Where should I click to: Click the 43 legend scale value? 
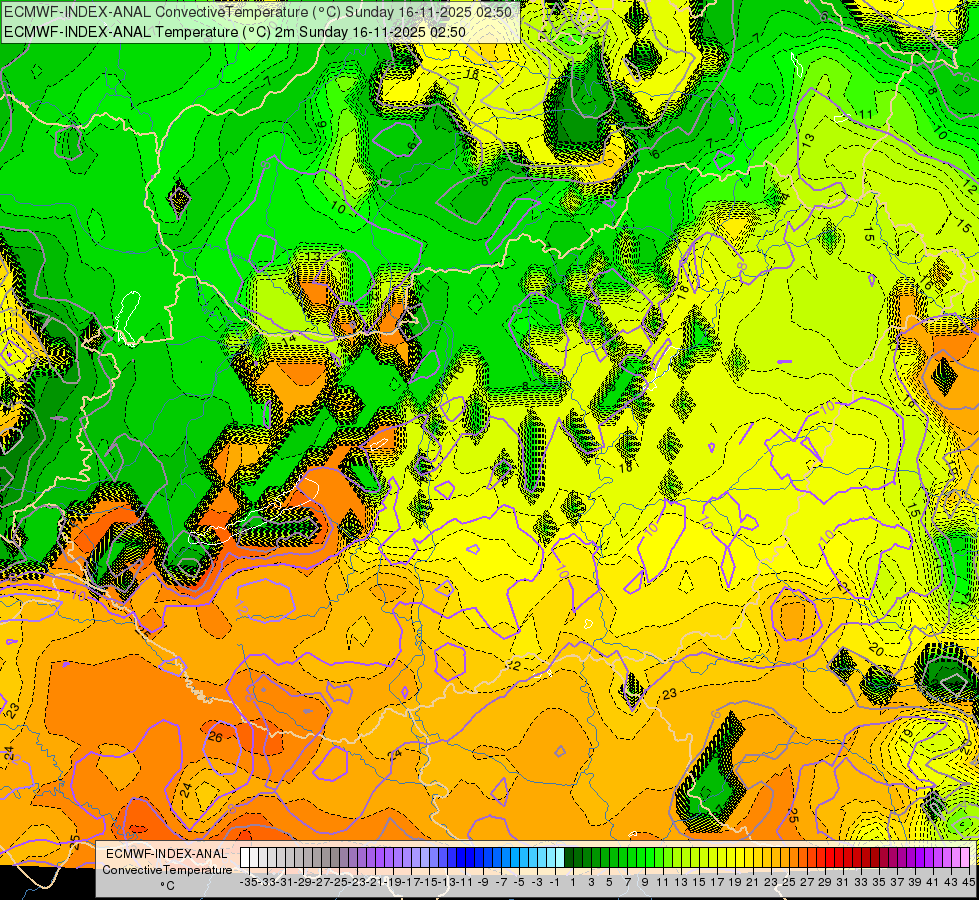[x=951, y=882]
